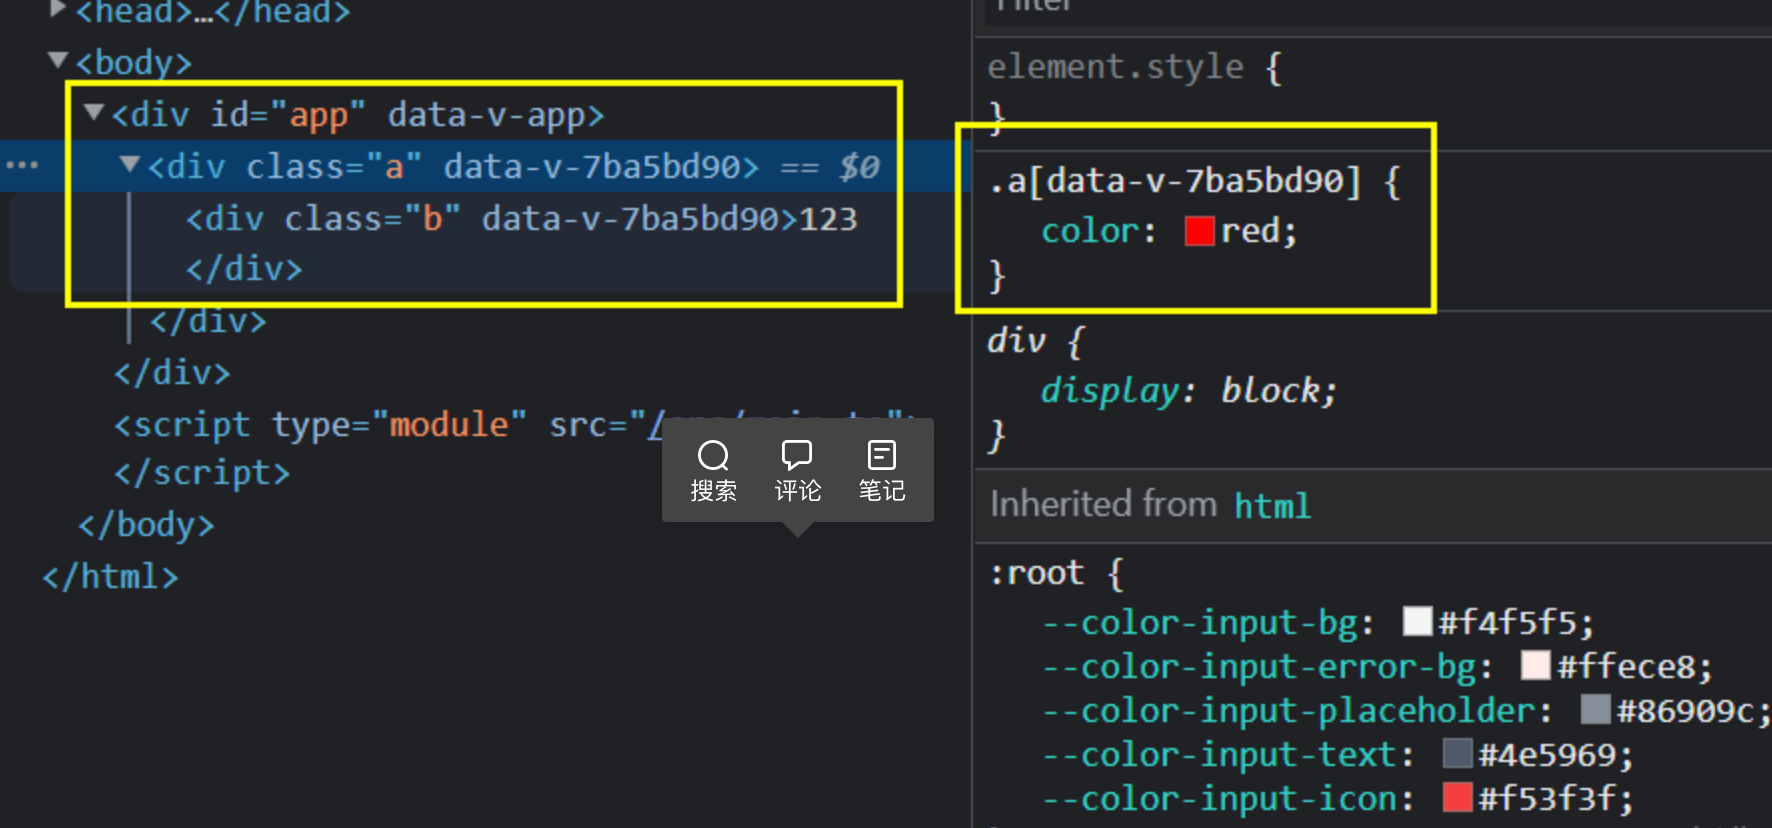This screenshot has width=1772, height=828.
Task: Collapse the div id="app" node
Action: click(x=94, y=112)
